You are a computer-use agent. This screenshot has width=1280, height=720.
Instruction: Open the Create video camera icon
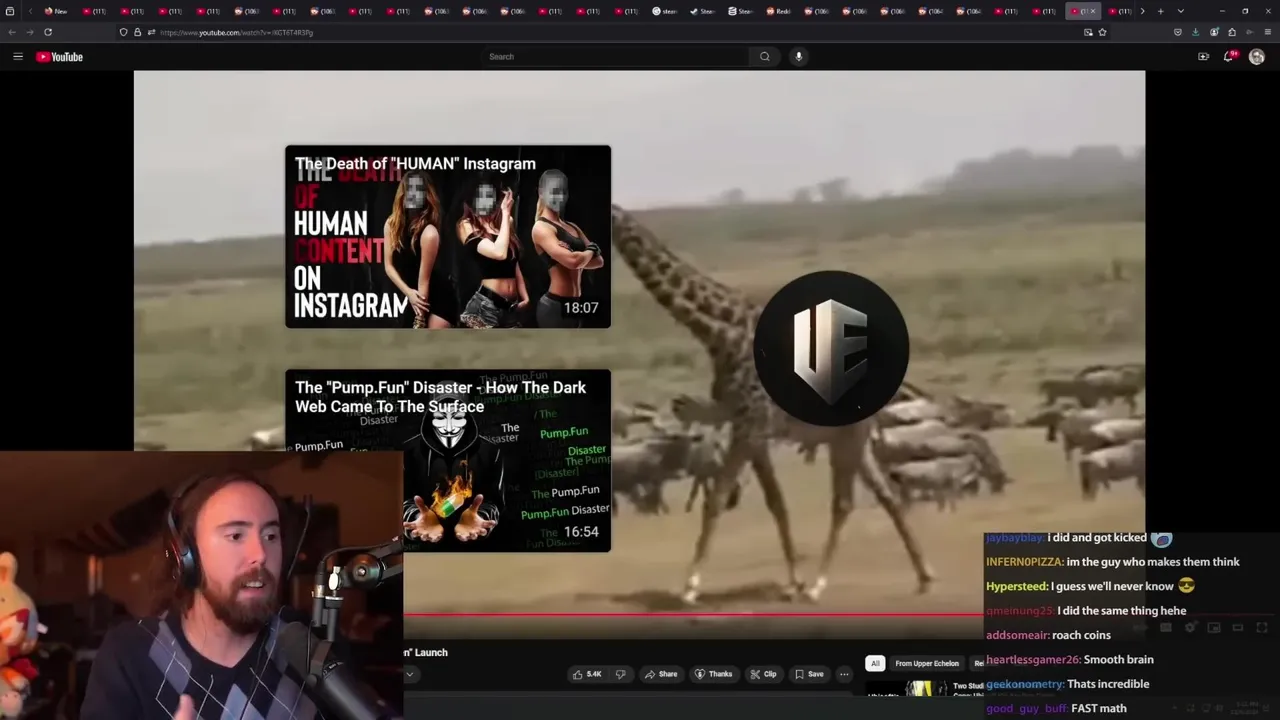point(1203,57)
